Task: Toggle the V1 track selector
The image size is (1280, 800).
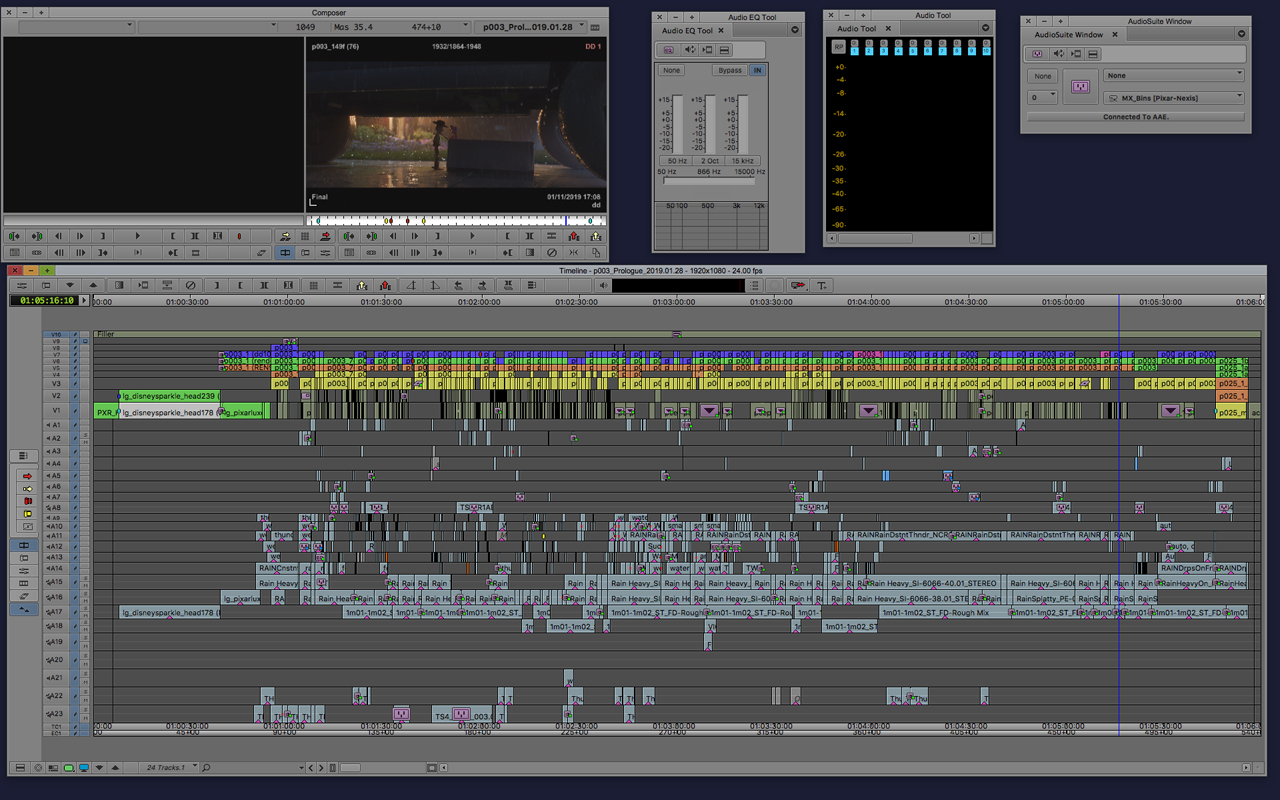Action: click(x=57, y=411)
